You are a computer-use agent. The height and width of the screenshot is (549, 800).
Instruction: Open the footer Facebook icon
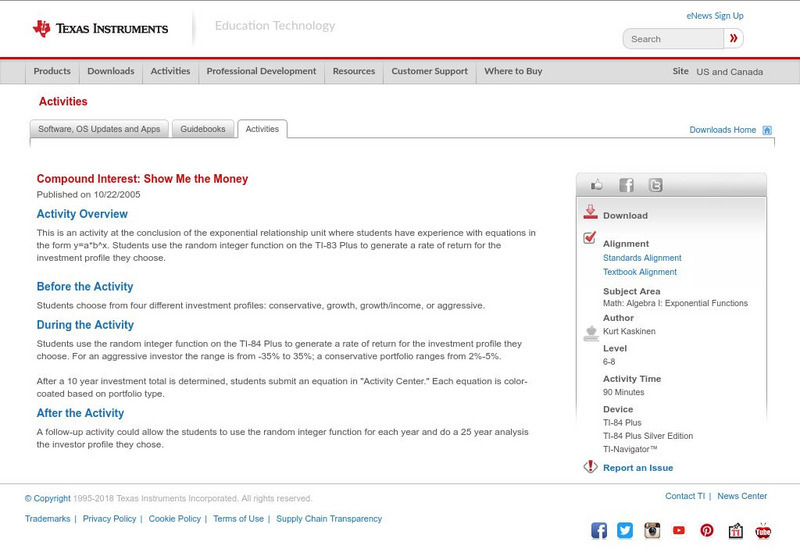pyautogui.click(x=599, y=531)
